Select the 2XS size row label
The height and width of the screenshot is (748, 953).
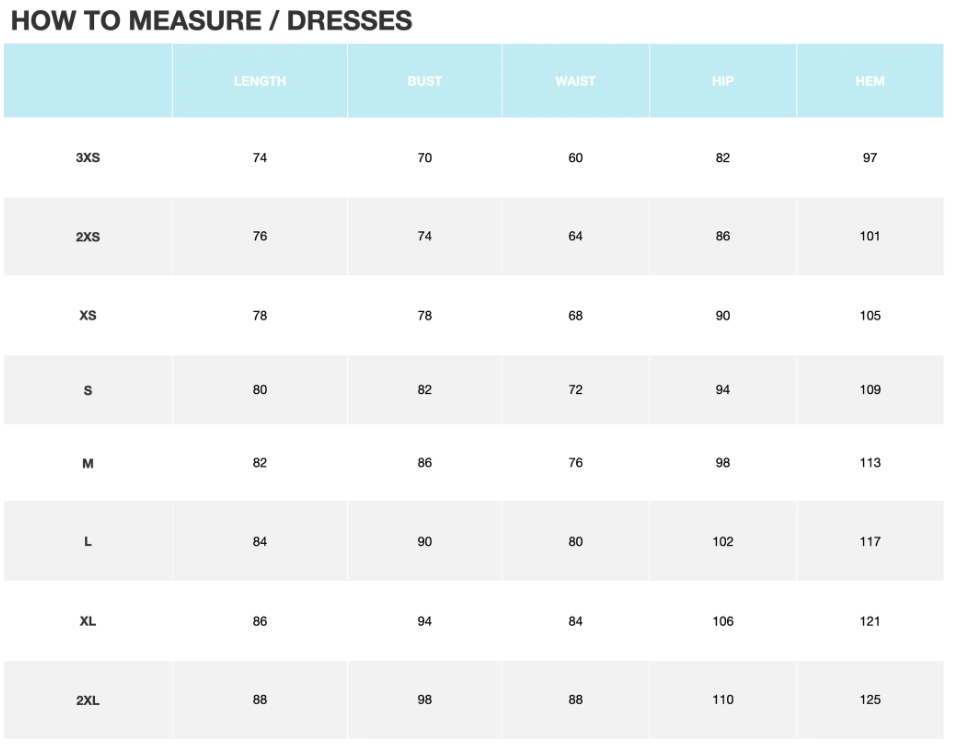[x=88, y=237]
